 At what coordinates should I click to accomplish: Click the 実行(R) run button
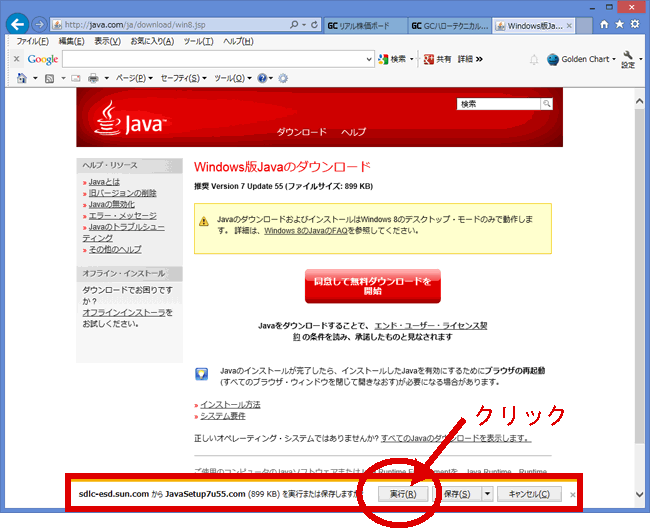403,494
